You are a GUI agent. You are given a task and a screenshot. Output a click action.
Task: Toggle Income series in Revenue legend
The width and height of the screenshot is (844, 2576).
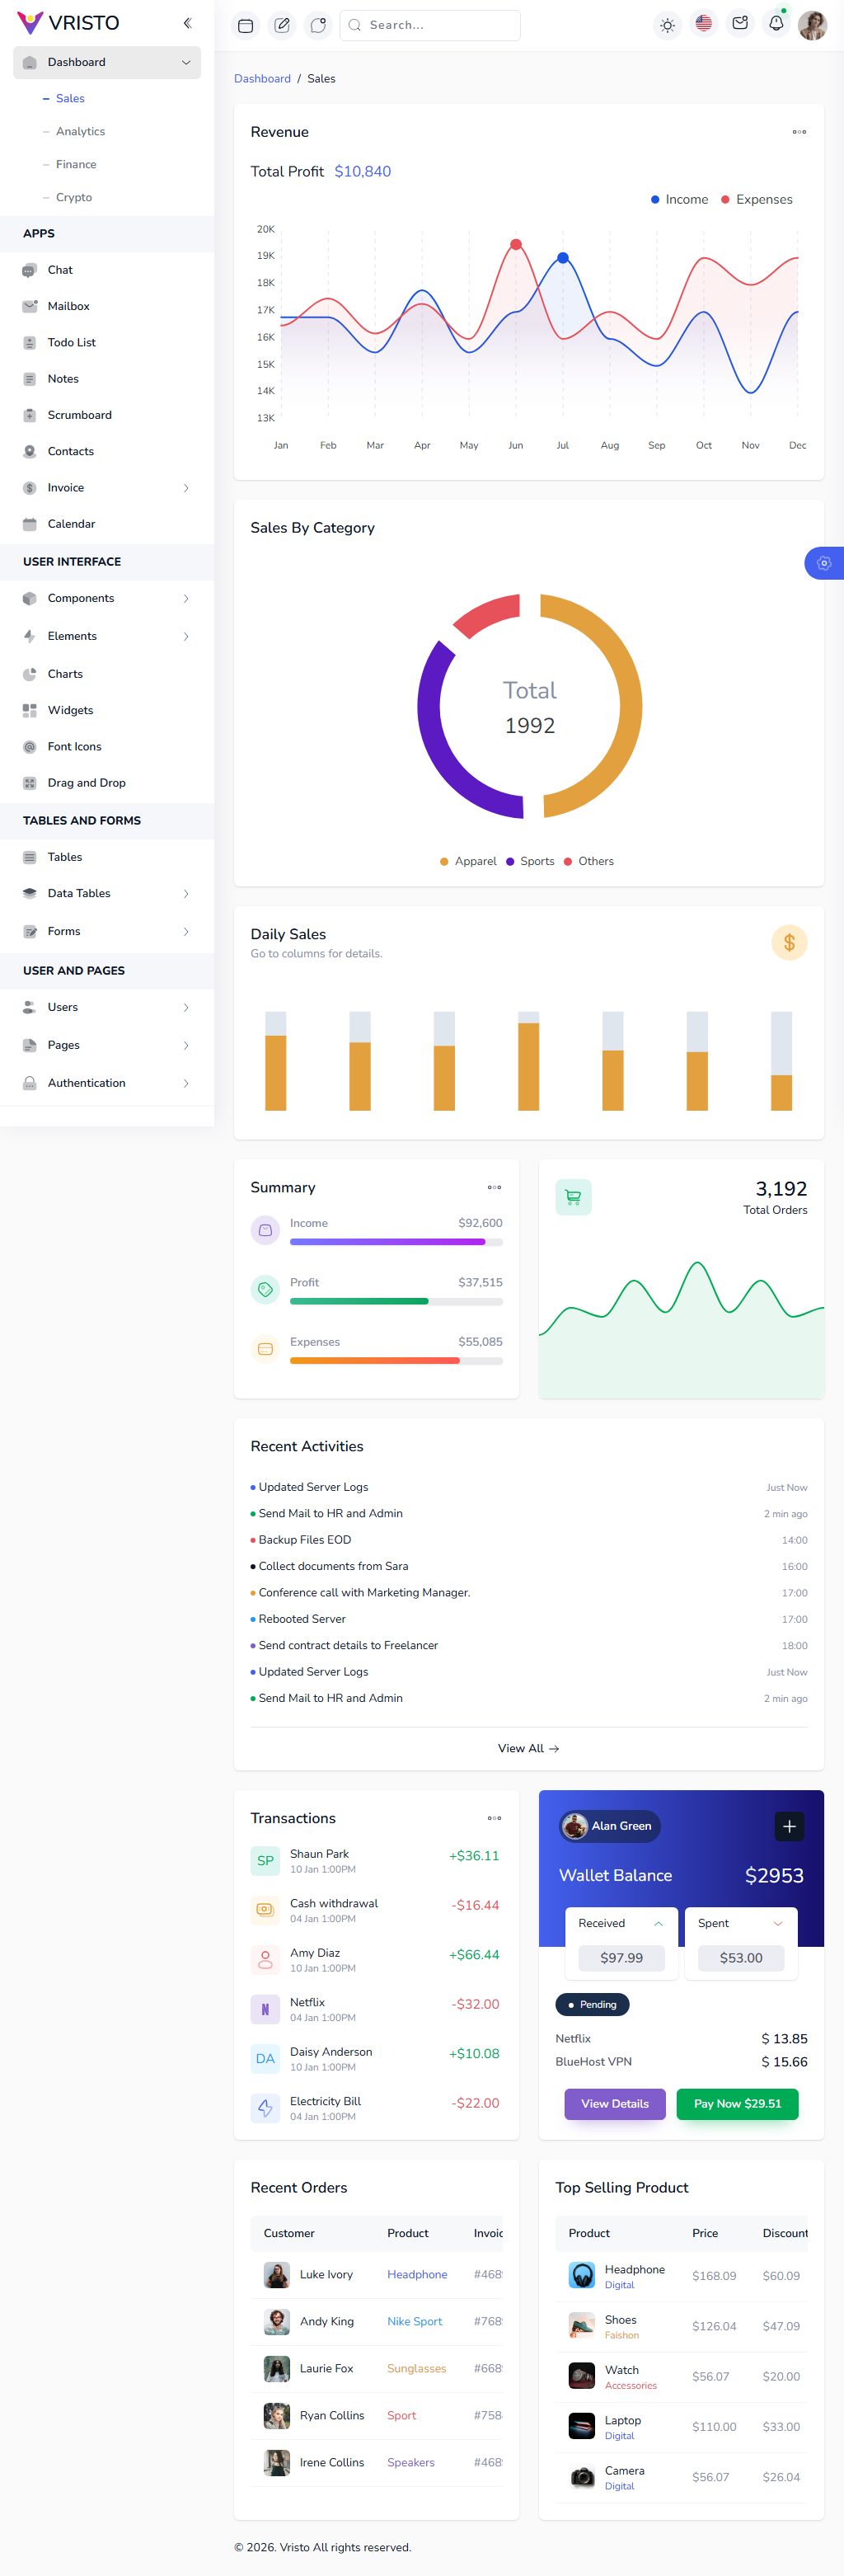click(679, 199)
